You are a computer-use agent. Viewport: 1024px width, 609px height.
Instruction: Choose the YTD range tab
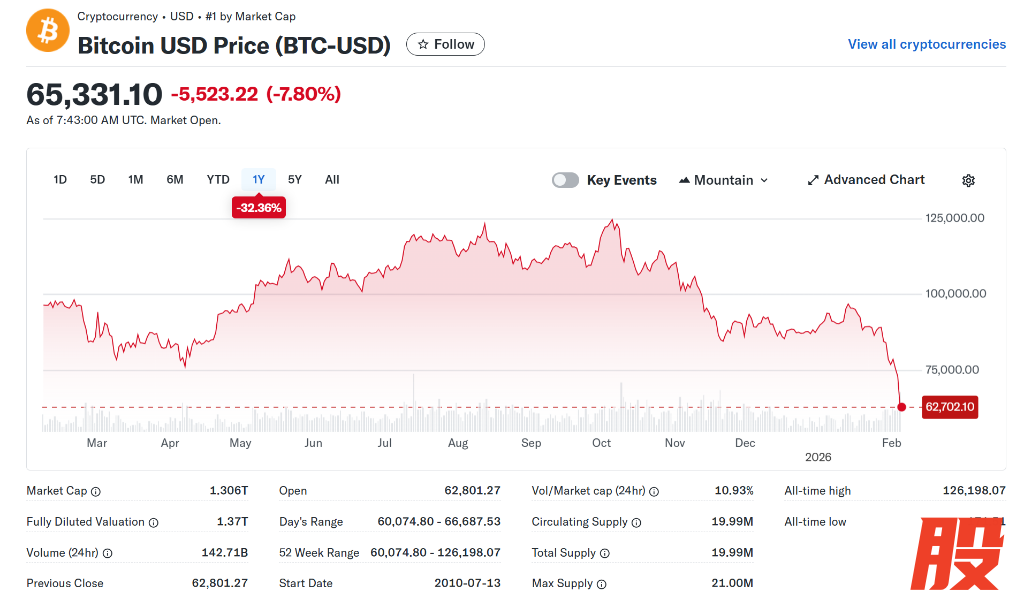pyautogui.click(x=218, y=180)
